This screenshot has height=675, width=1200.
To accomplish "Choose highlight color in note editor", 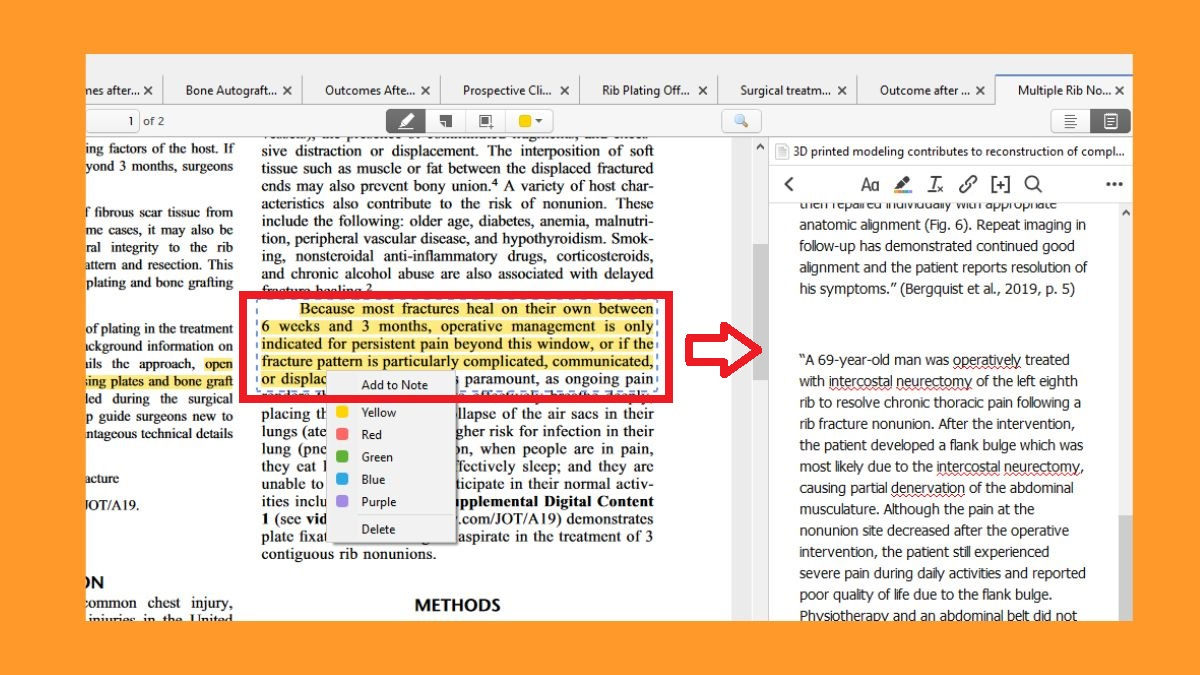I will (x=902, y=184).
